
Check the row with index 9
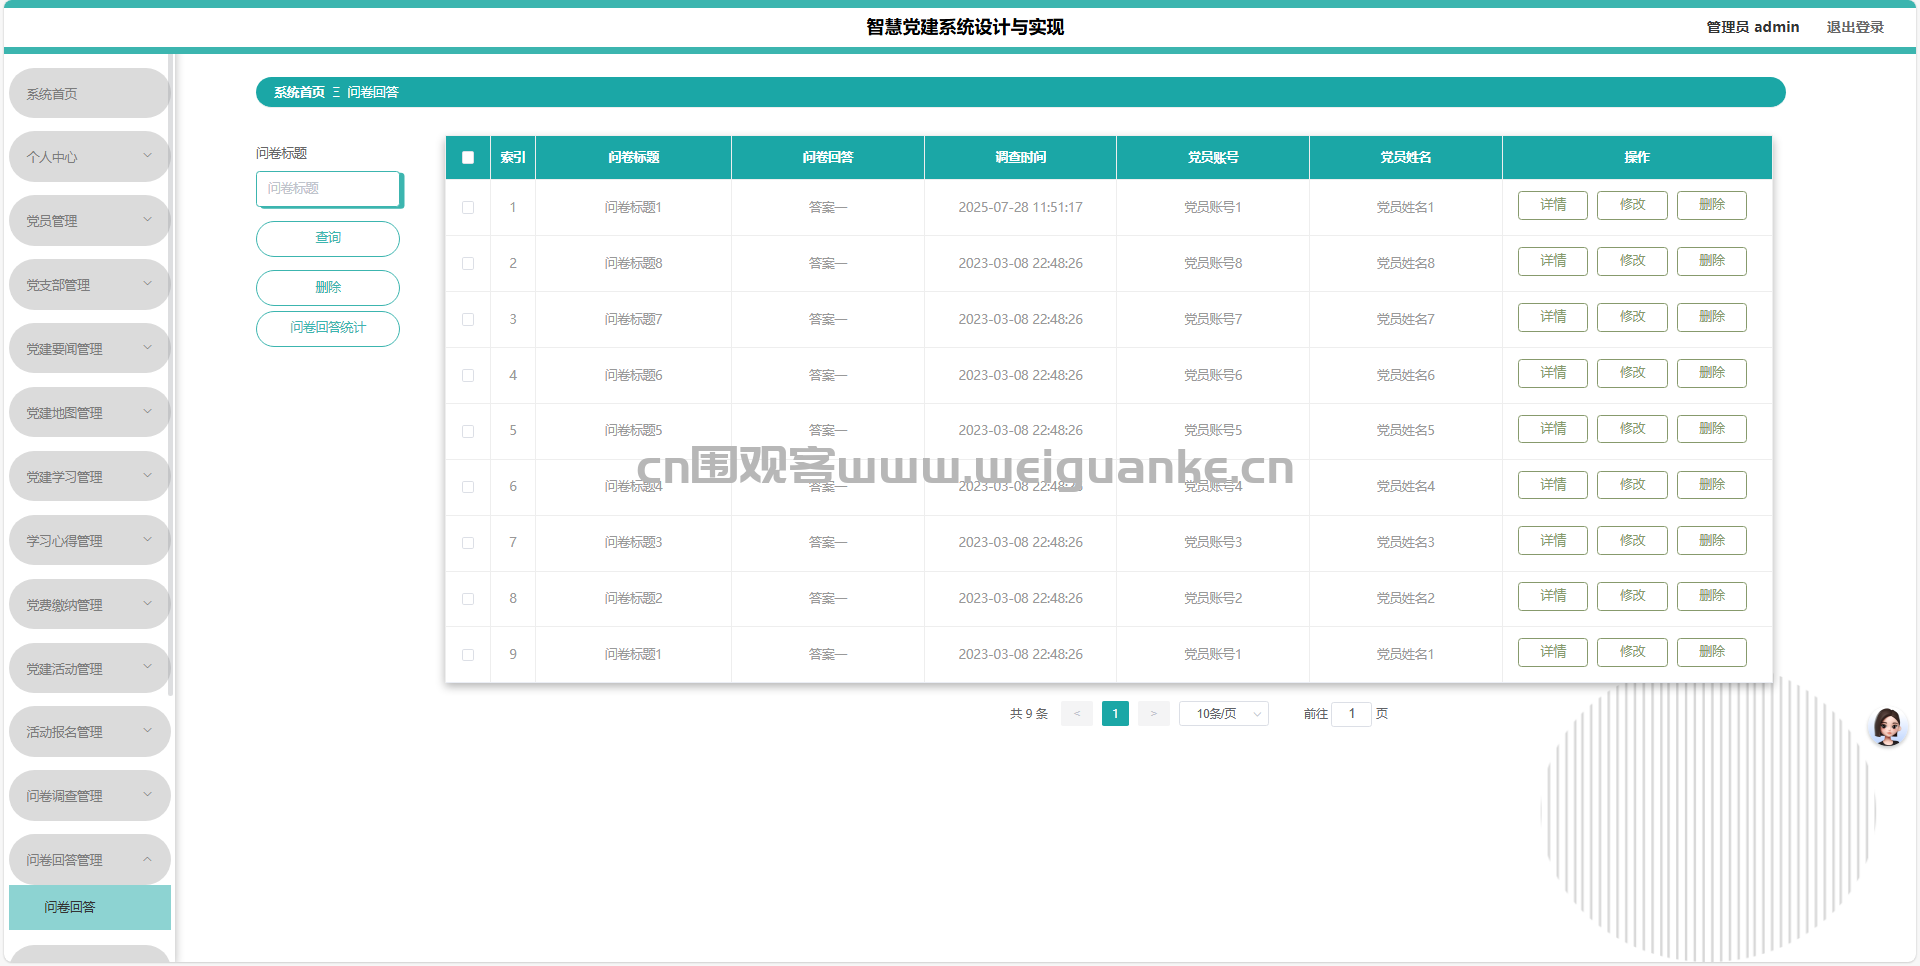tap(468, 655)
